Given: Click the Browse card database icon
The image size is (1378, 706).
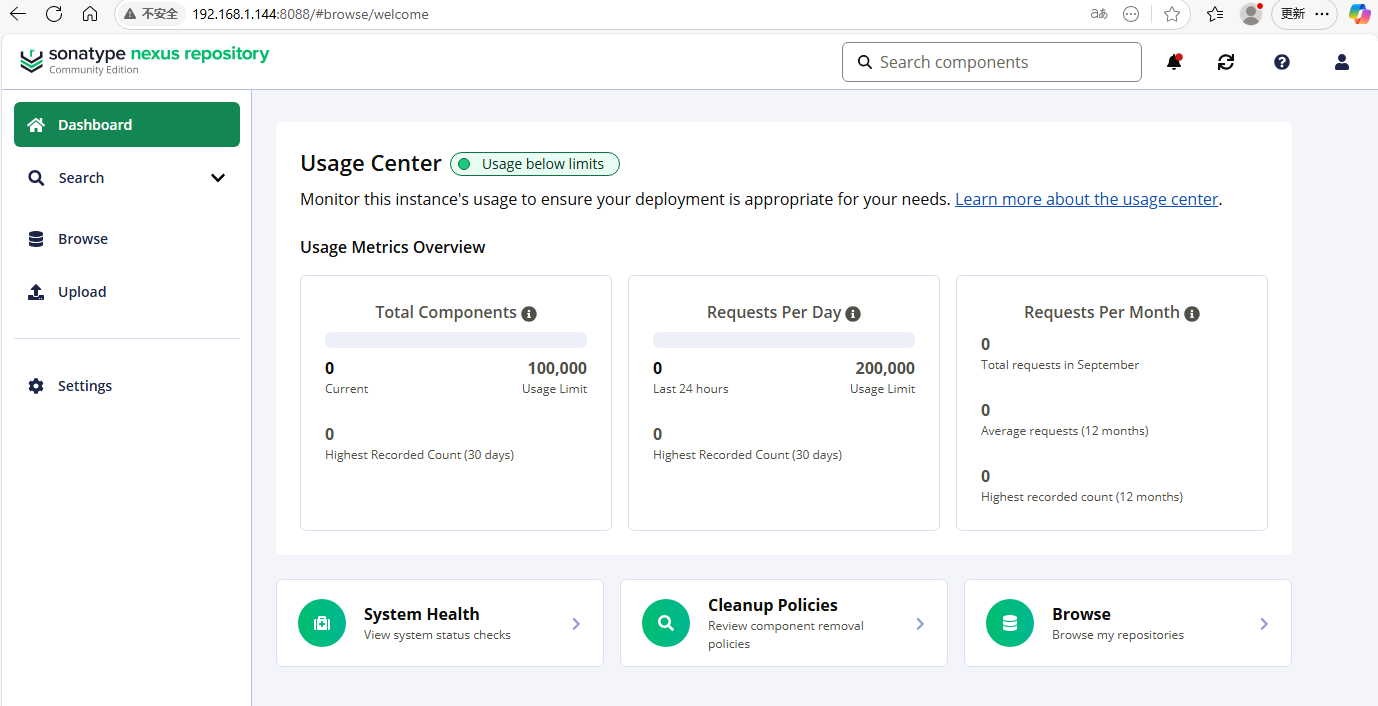Looking at the screenshot, I should pos(1010,623).
